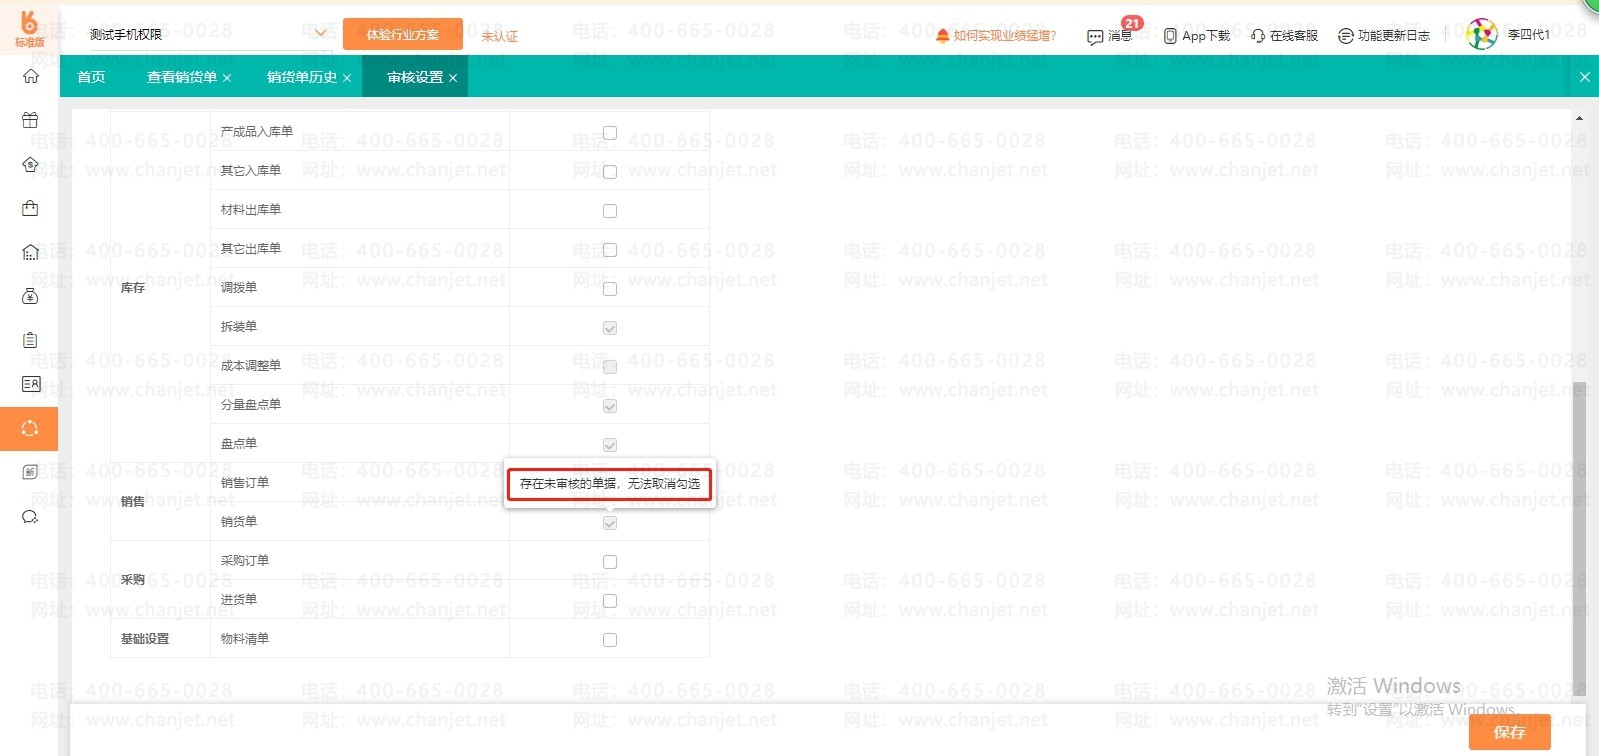Click the 物料清单 row label
Screen dimensions: 1599x756
pos(245,639)
